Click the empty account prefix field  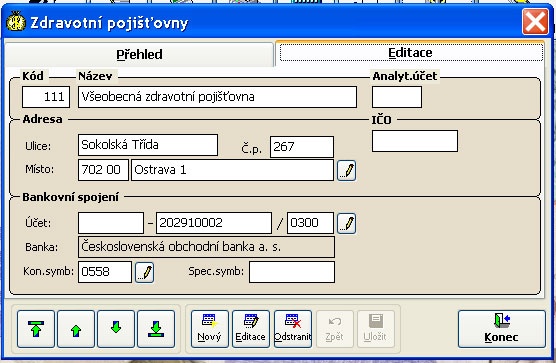(111, 223)
